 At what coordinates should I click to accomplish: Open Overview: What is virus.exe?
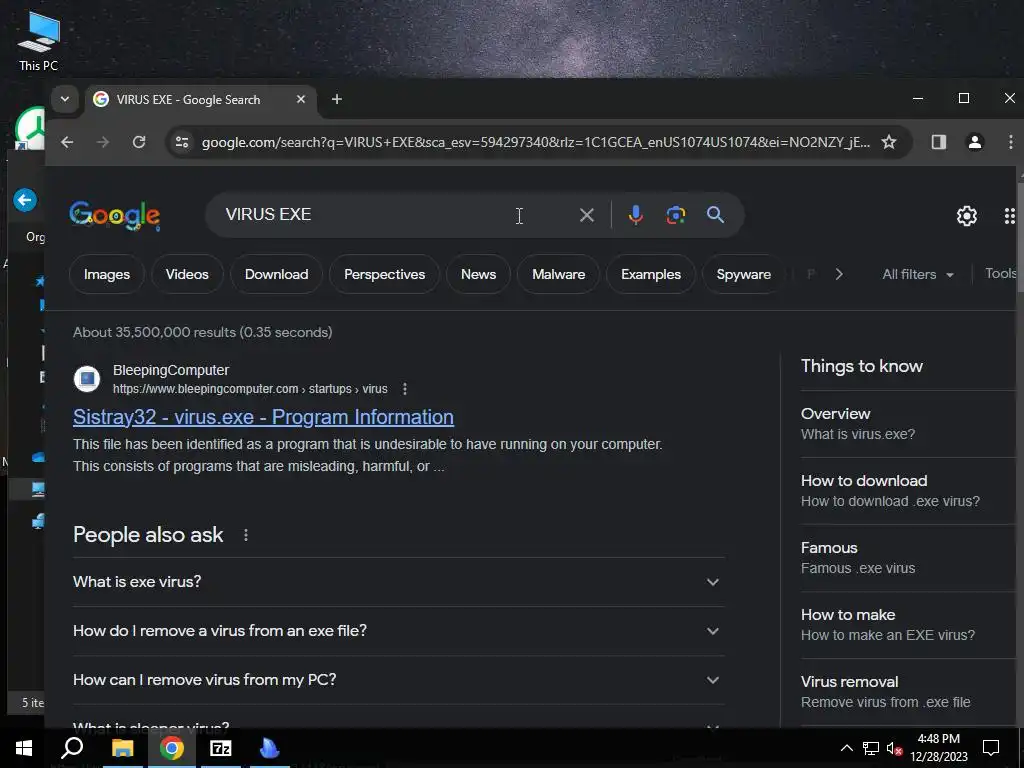(908, 424)
